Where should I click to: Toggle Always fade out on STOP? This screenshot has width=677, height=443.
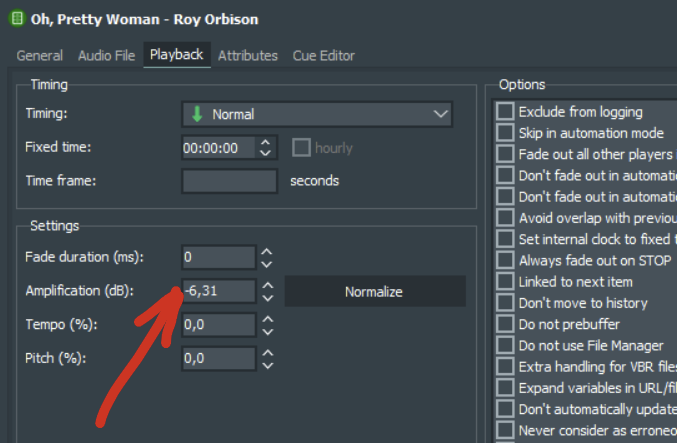(x=506, y=261)
